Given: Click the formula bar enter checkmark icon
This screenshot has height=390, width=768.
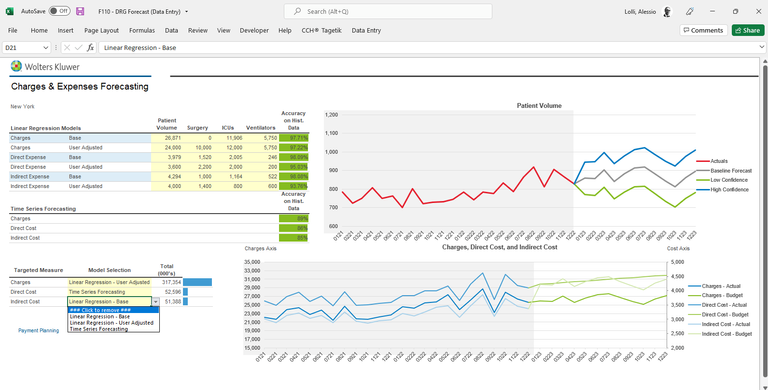Looking at the screenshot, I should coord(78,48).
